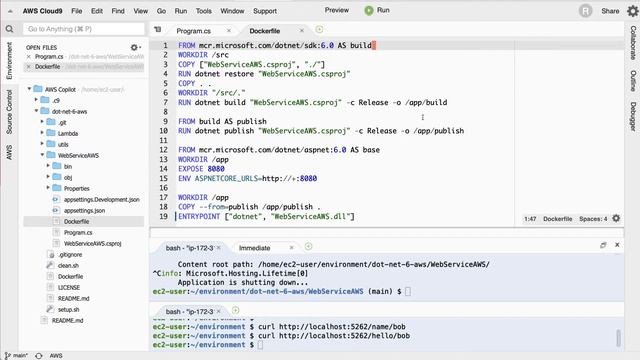Click the Preview button
The width and height of the screenshot is (640, 360).
point(337,10)
